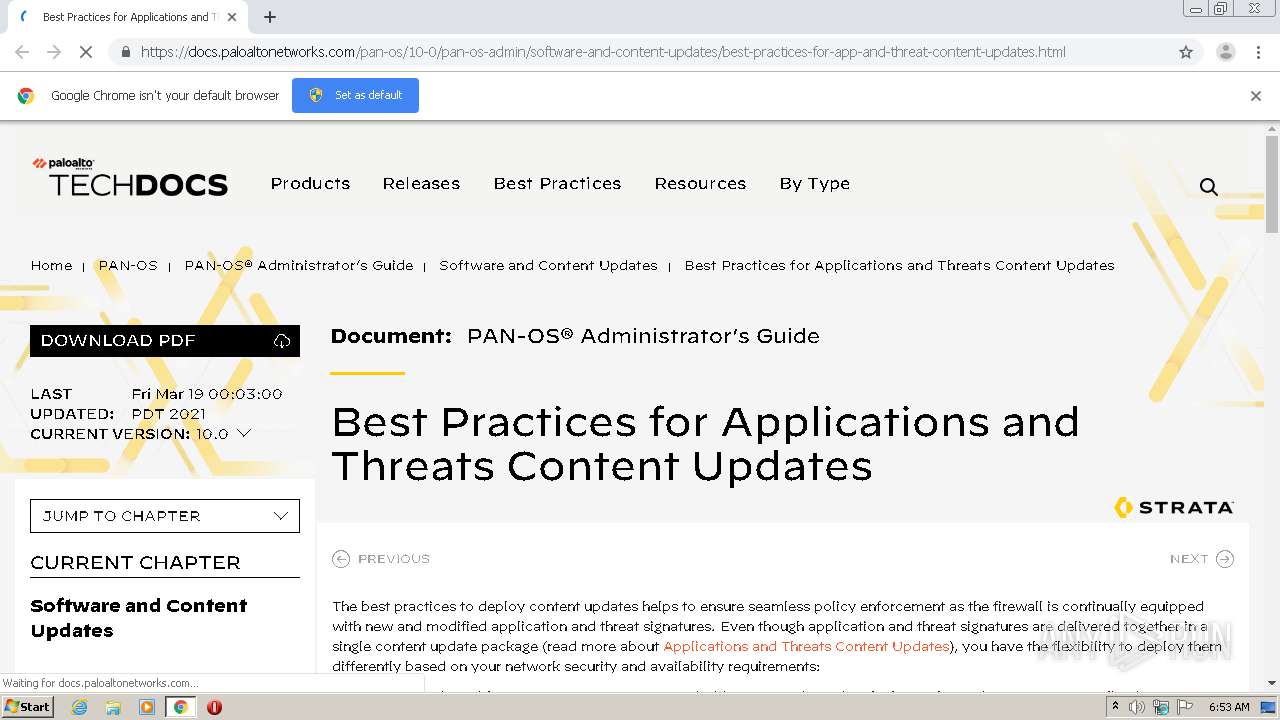The height and width of the screenshot is (720, 1280).
Task: Open the Resources menu
Action: (700, 183)
